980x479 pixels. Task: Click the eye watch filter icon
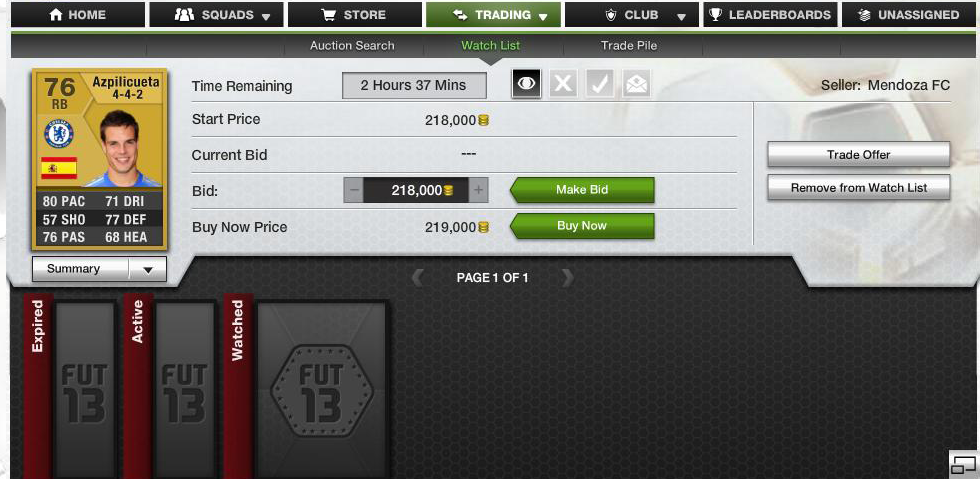pos(526,84)
